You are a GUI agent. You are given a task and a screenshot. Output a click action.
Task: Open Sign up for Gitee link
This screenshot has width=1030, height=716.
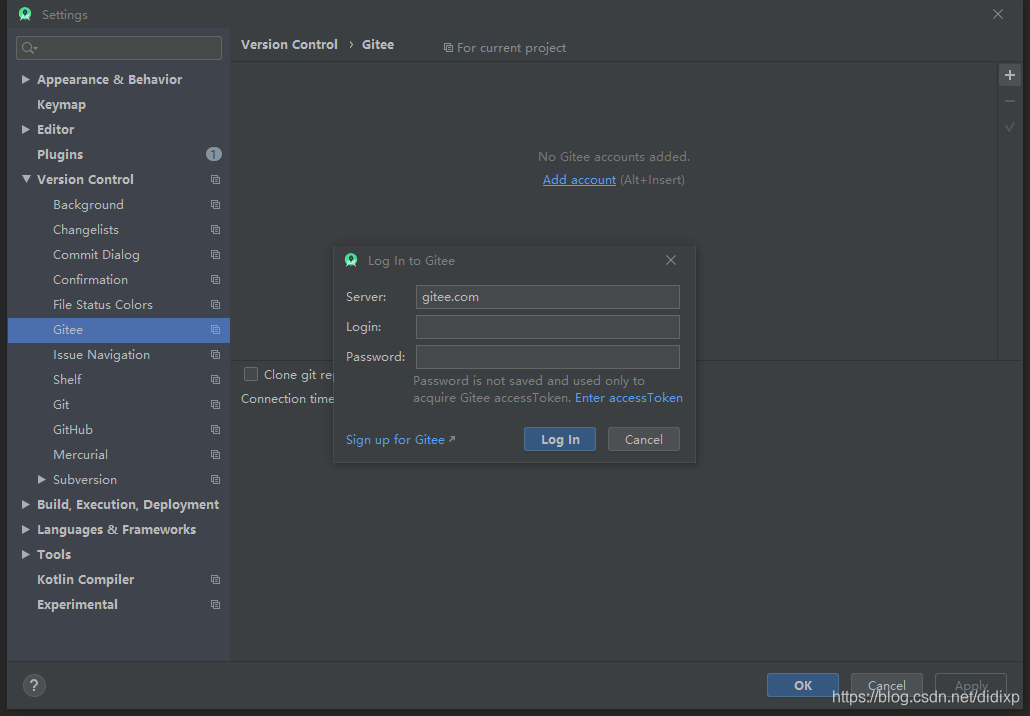400,439
